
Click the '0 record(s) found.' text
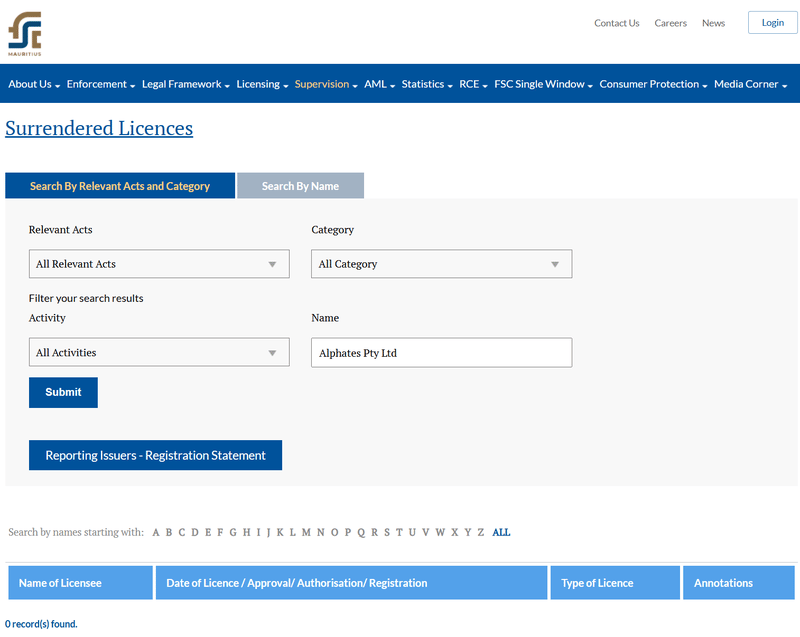click(41, 624)
